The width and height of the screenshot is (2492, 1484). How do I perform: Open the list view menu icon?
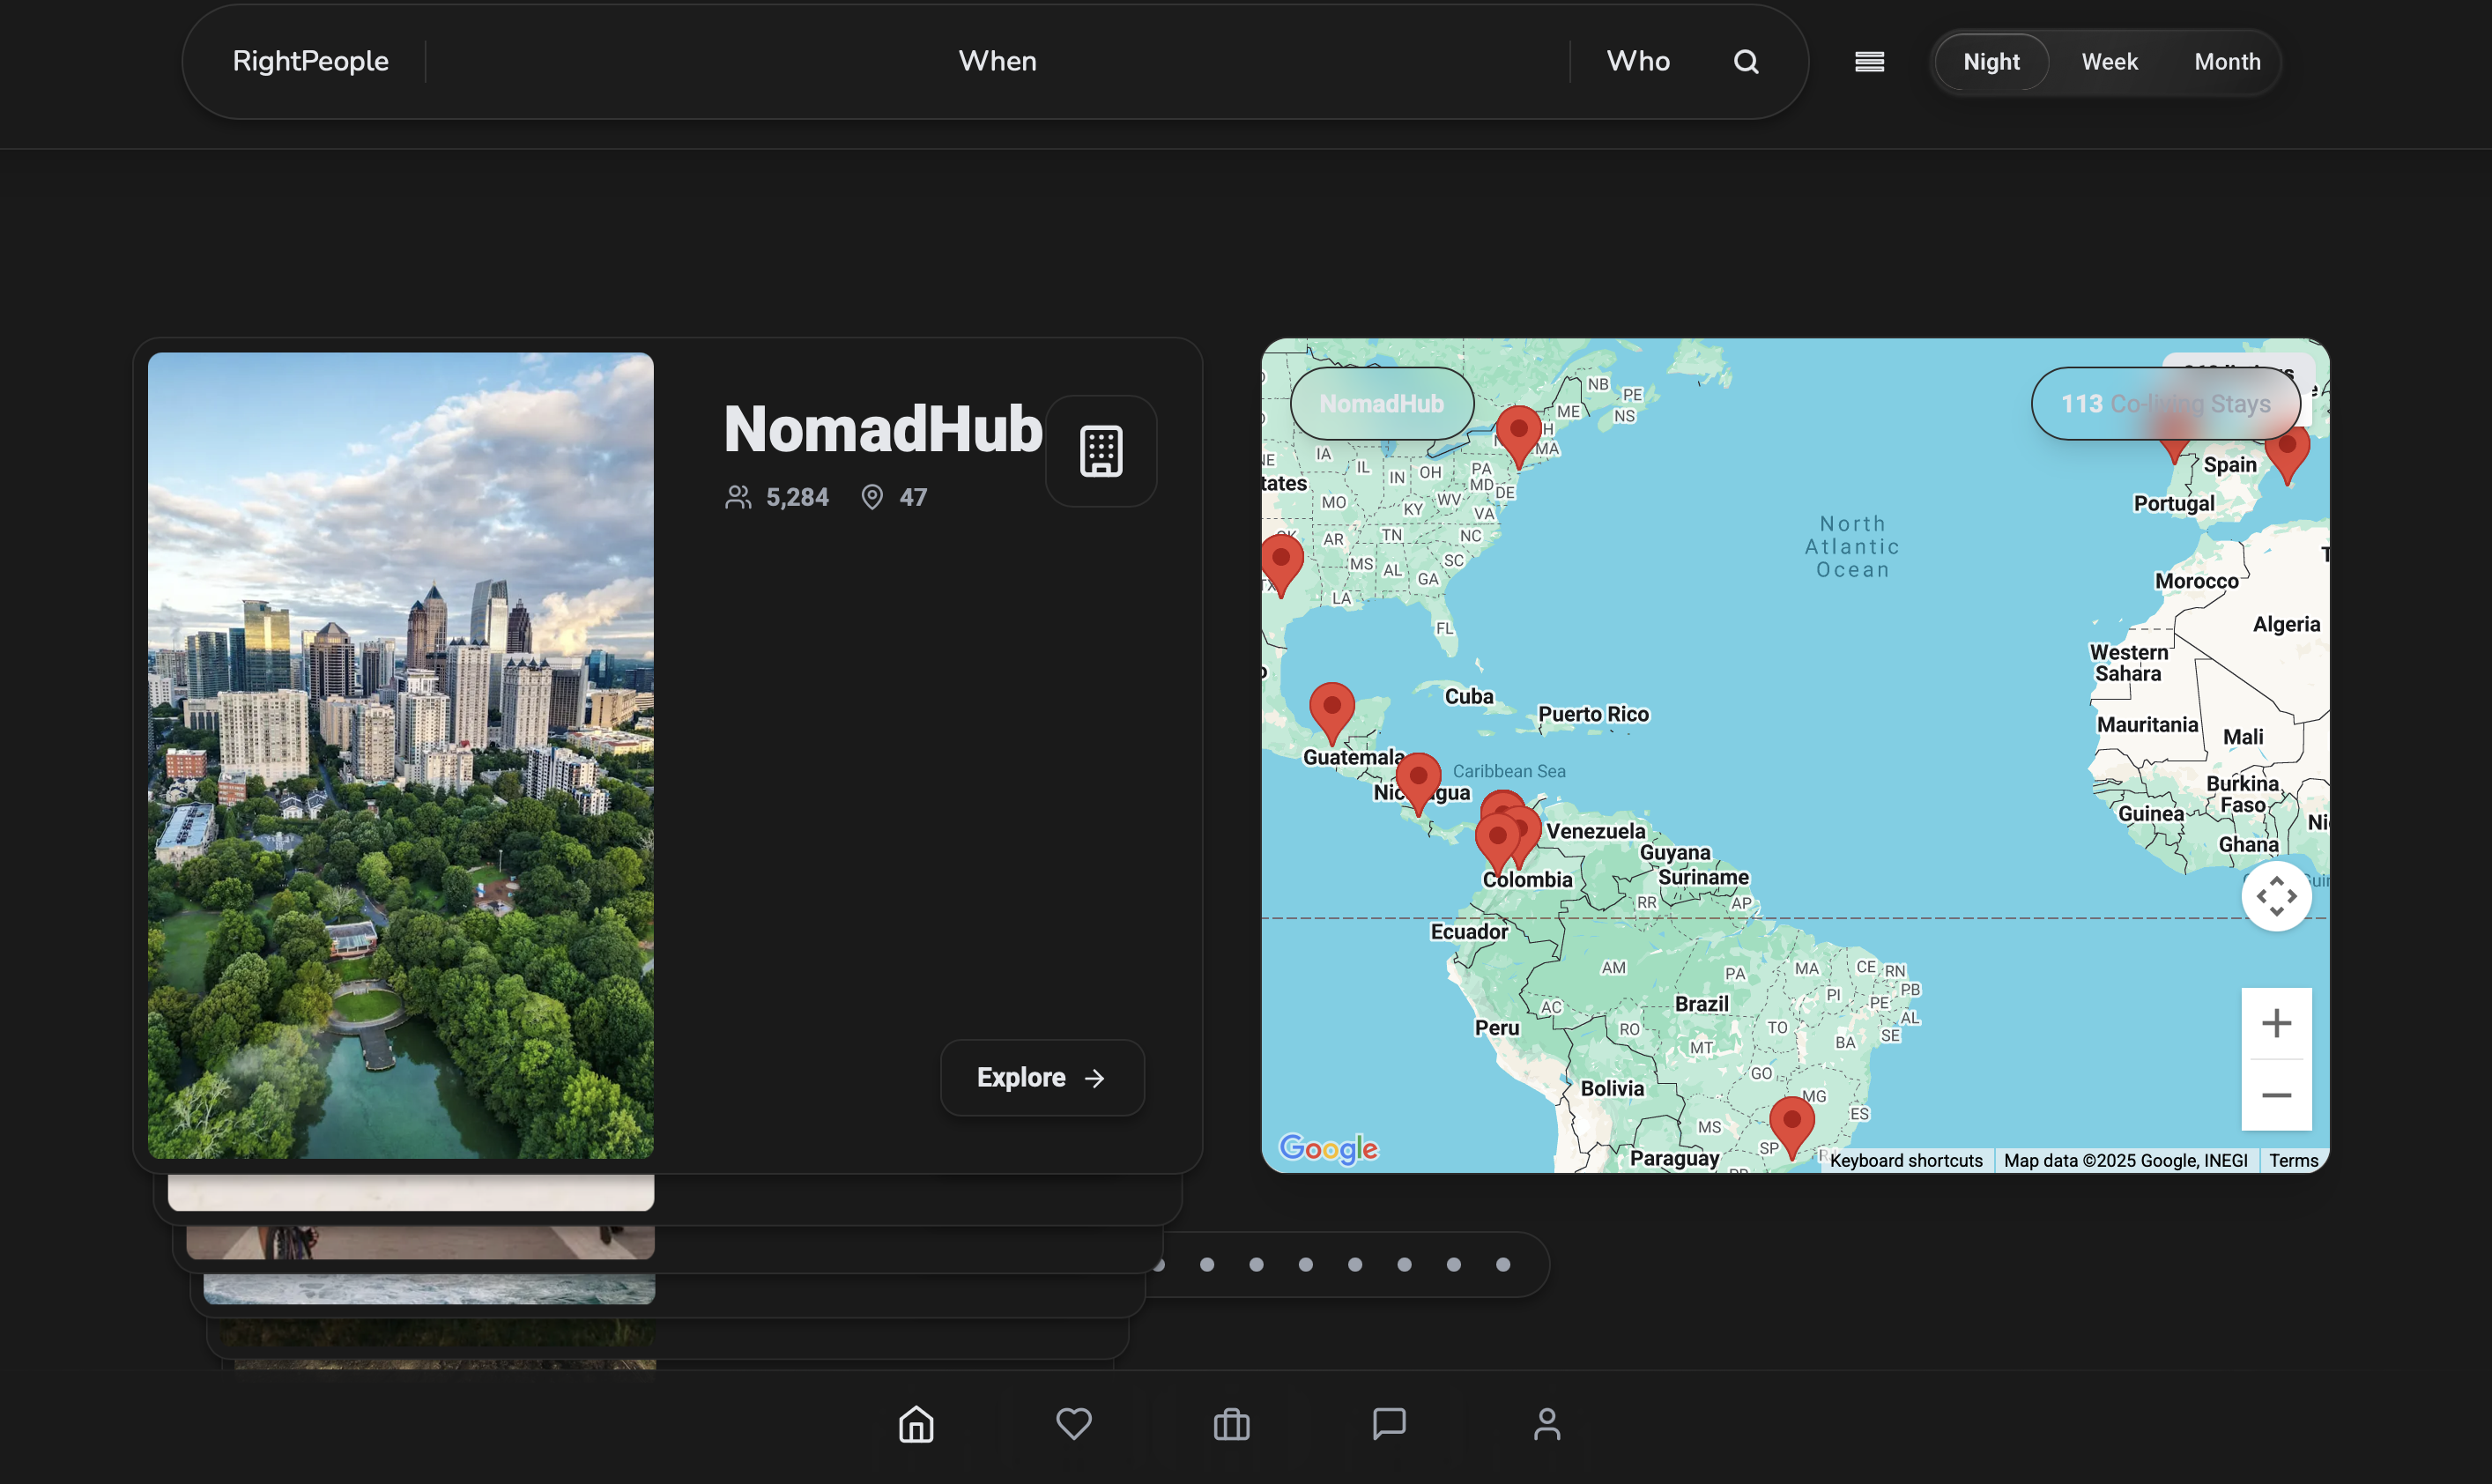point(1869,62)
